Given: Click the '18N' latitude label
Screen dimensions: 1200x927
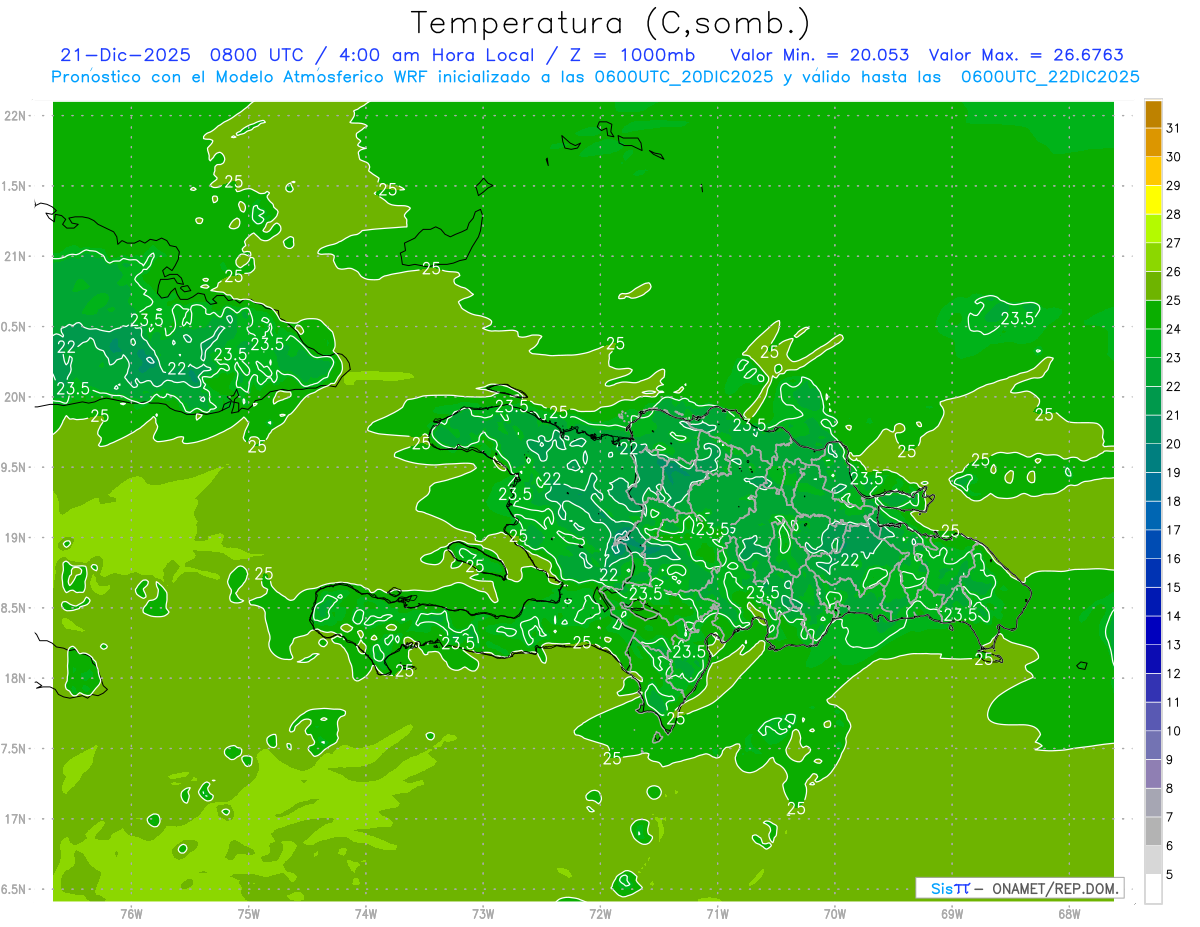Looking at the screenshot, I should coord(15,678).
